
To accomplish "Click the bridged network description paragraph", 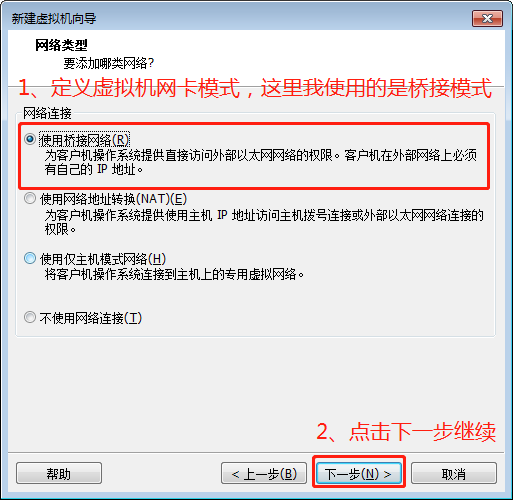I will tap(261, 162).
